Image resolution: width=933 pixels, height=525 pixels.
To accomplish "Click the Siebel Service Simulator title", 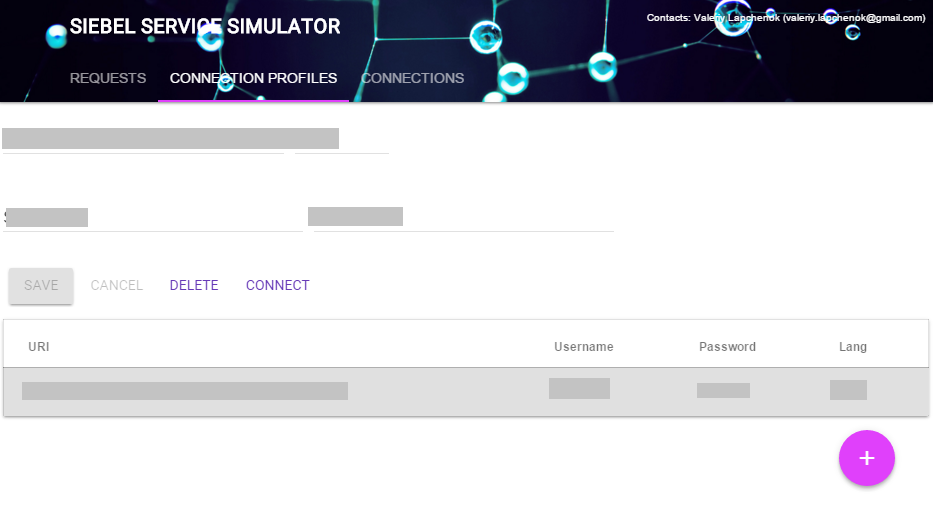I will pyautogui.click(x=205, y=26).
